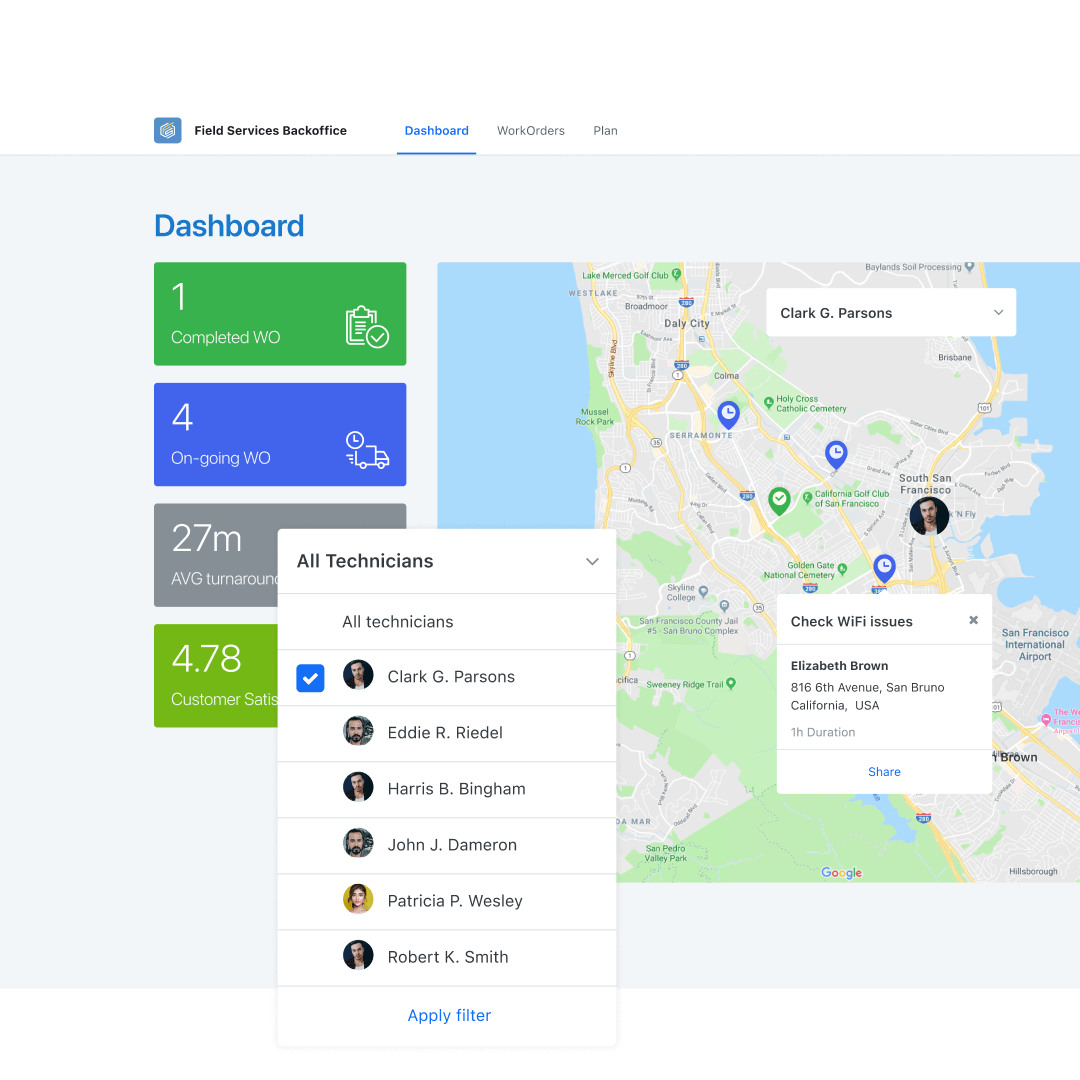This screenshot has height=1080, width=1080.
Task: Click Clark's avatar photo pin on the map
Action: tap(928, 516)
